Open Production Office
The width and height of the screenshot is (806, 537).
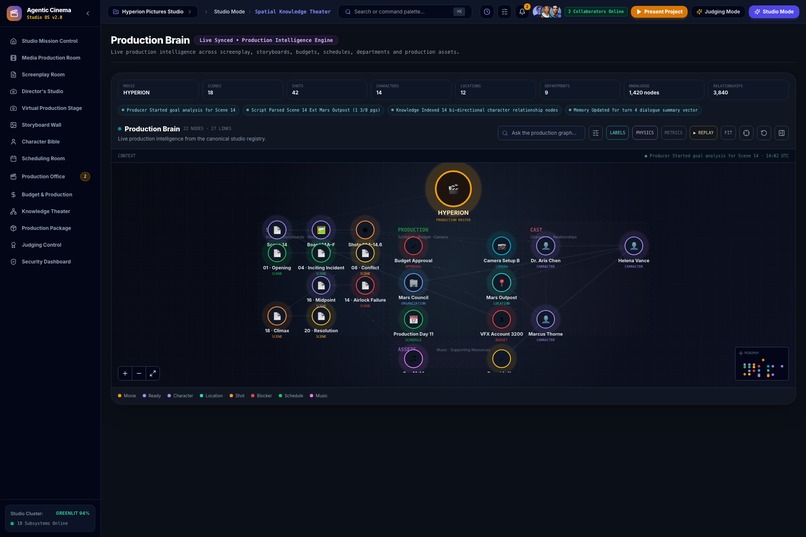pyautogui.click(x=49, y=176)
